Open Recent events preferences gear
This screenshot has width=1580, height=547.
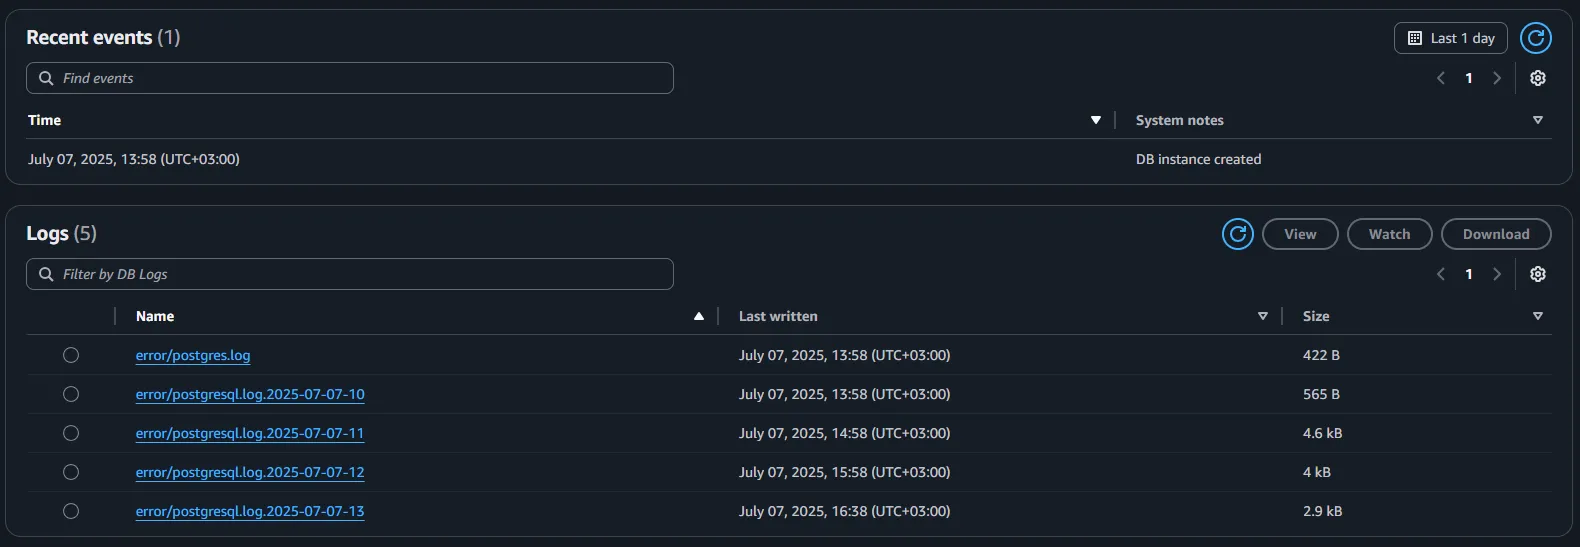click(1538, 78)
